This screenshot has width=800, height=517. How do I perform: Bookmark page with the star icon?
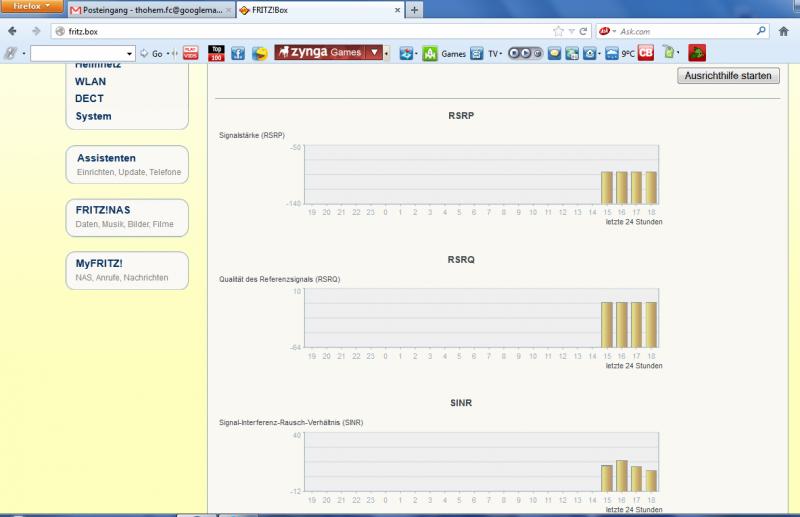coord(558,31)
